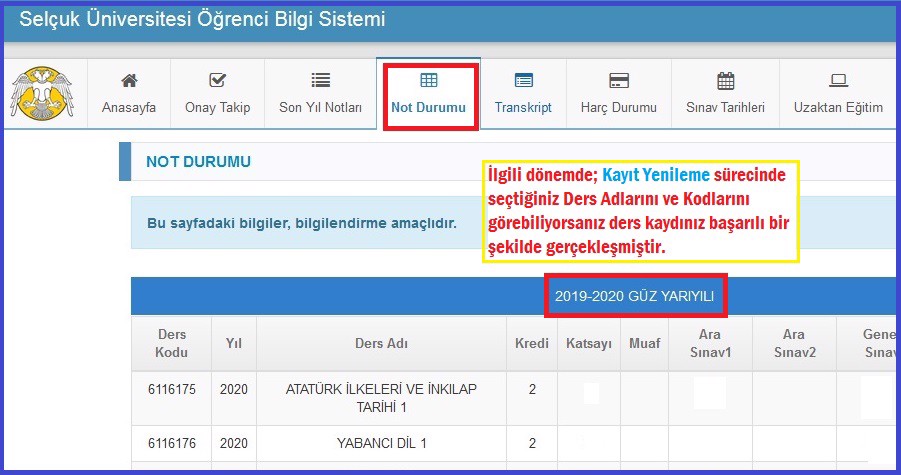Open the Transkript tab
The height and width of the screenshot is (475, 901).
[523, 107]
